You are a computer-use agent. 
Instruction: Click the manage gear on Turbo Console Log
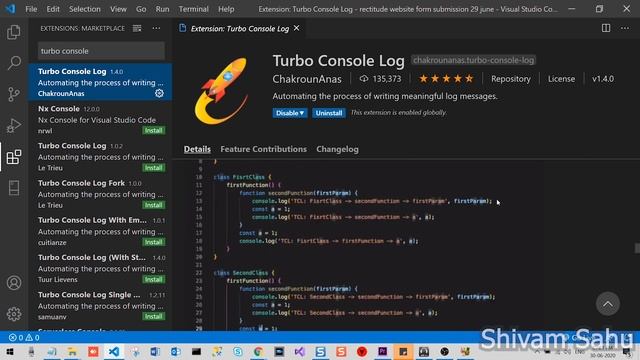click(x=159, y=93)
